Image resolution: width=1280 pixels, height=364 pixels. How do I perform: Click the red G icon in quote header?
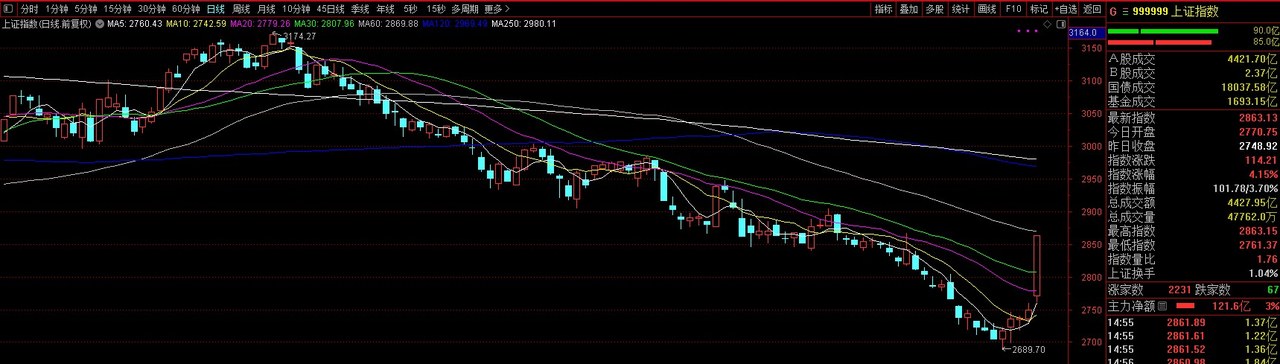pos(1111,9)
